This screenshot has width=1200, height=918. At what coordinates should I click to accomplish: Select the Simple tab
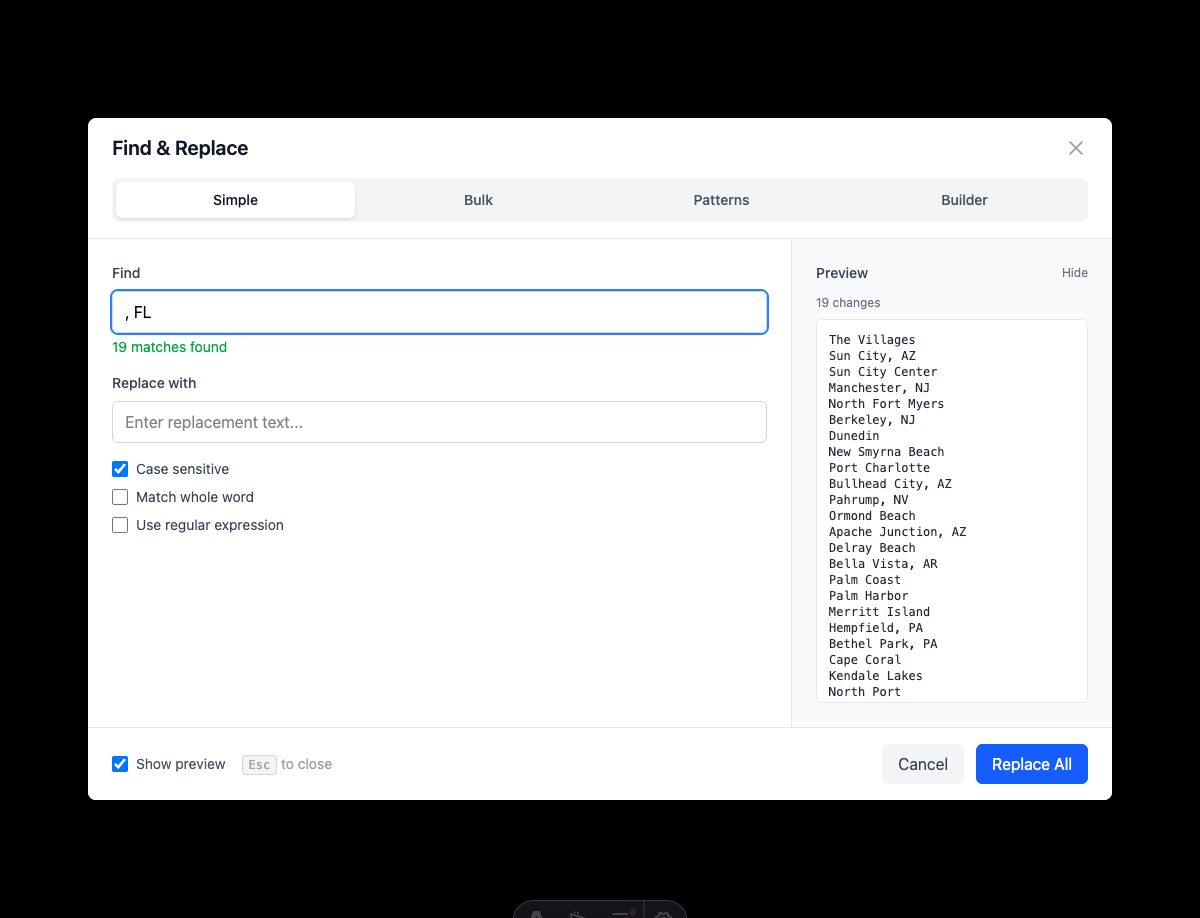point(235,200)
